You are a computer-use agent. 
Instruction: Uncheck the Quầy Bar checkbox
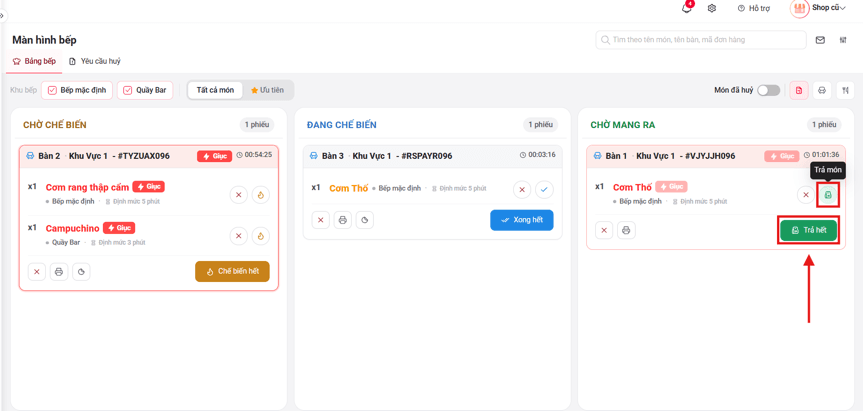128,90
